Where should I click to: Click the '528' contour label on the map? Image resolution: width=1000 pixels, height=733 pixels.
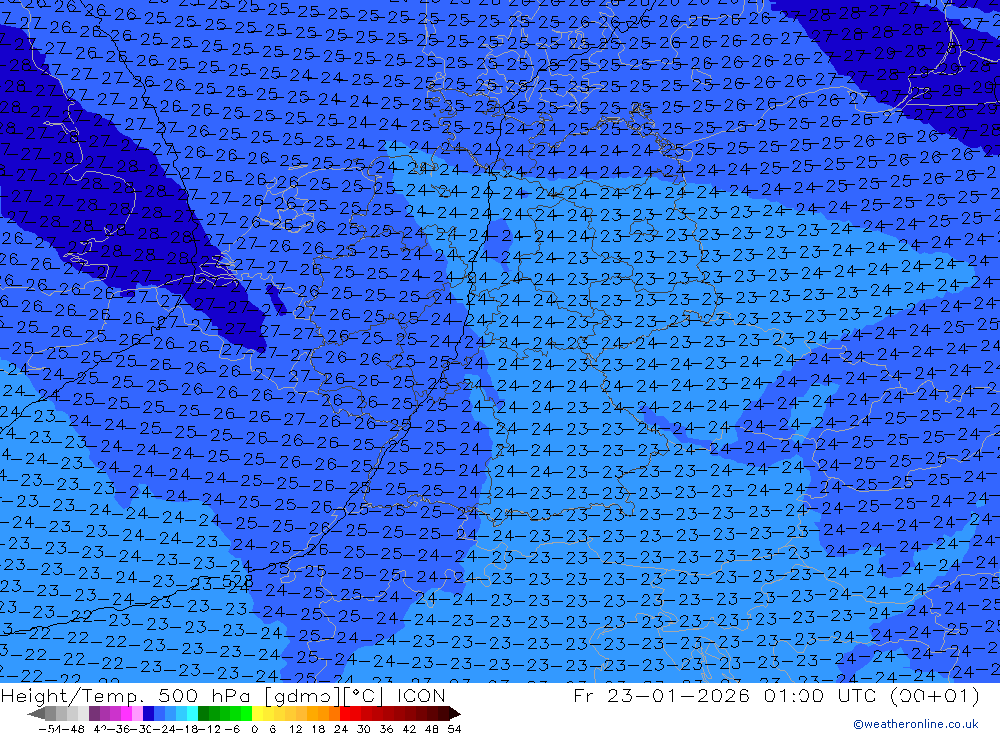[x=237, y=581]
